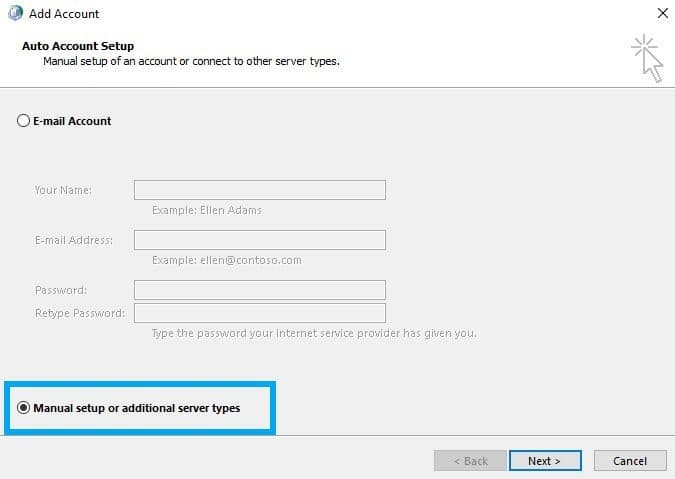Click the Next button

tap(545, 461)
